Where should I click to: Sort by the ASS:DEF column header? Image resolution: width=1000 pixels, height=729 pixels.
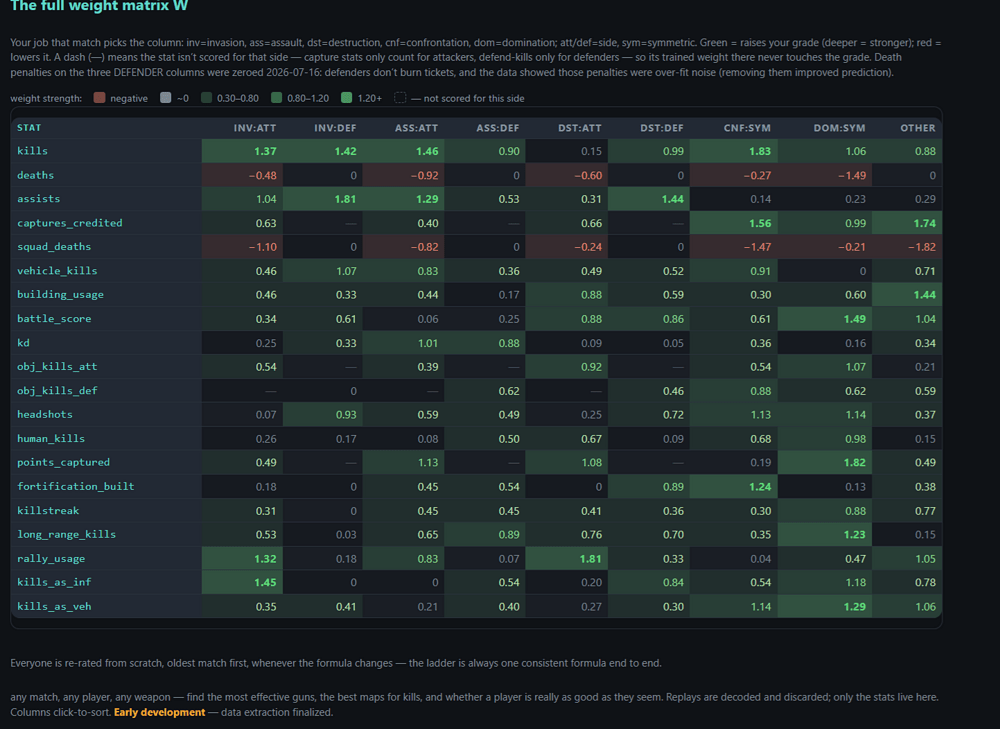(497, 128)
